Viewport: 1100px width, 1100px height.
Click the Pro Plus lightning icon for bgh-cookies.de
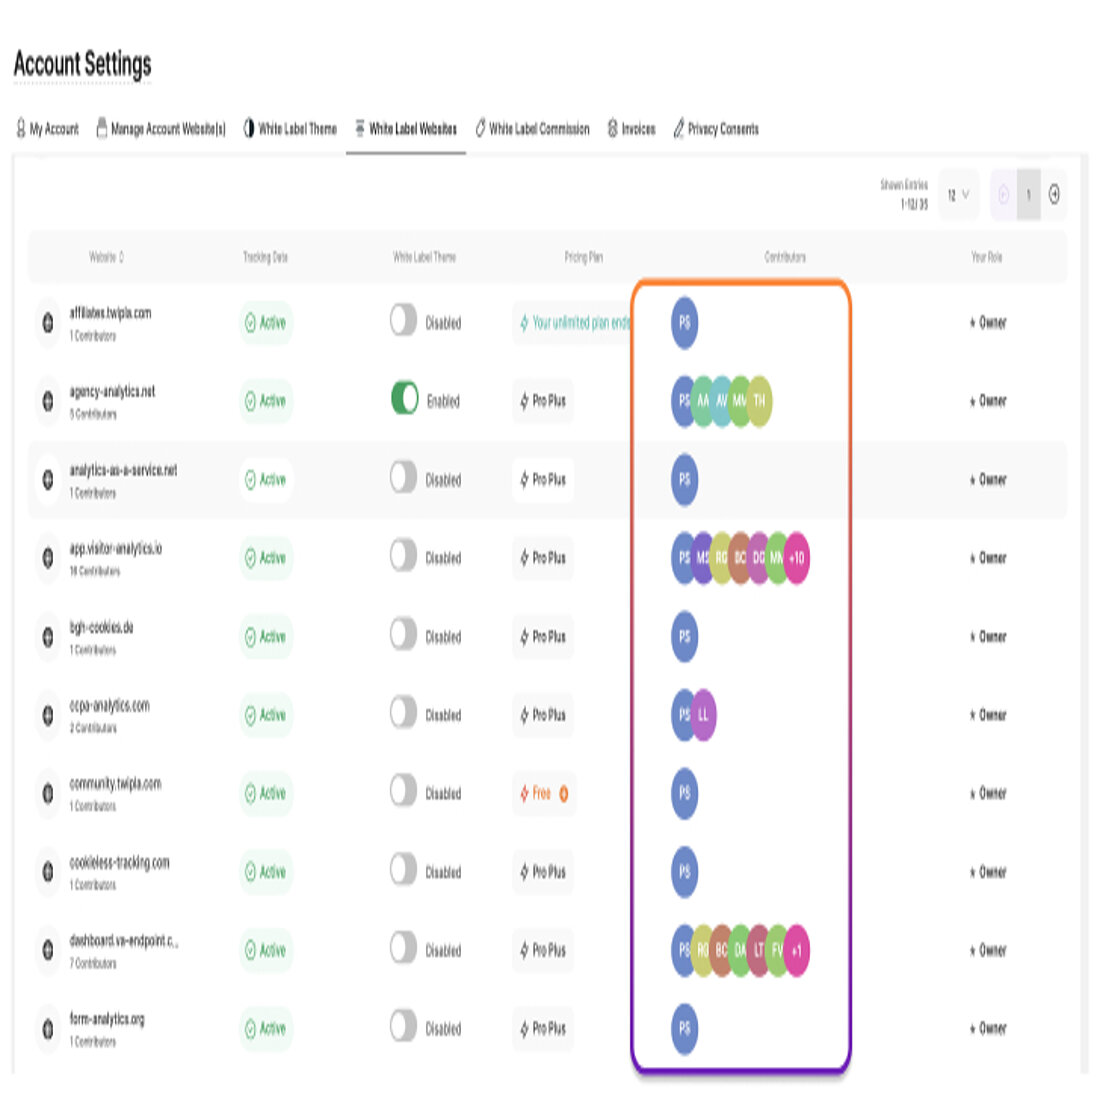coord(524,637)
